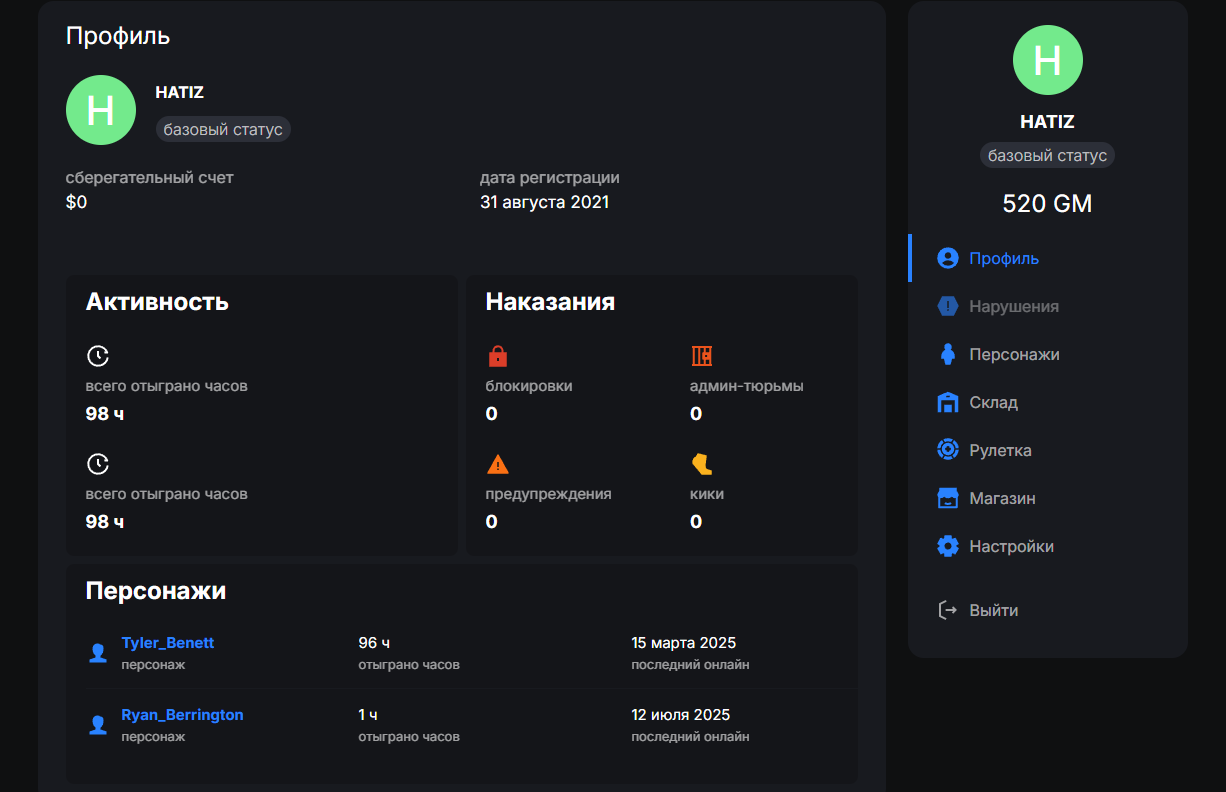Click the админ-тюрьмы jail icon
The width and height of the screenshot is (1226, 792).
pyautogui.click(x=701, y=356)
